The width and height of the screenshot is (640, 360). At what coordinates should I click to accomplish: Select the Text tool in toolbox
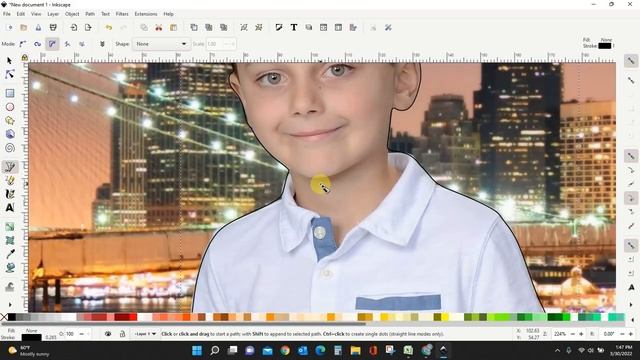click(x=10, y=208)
